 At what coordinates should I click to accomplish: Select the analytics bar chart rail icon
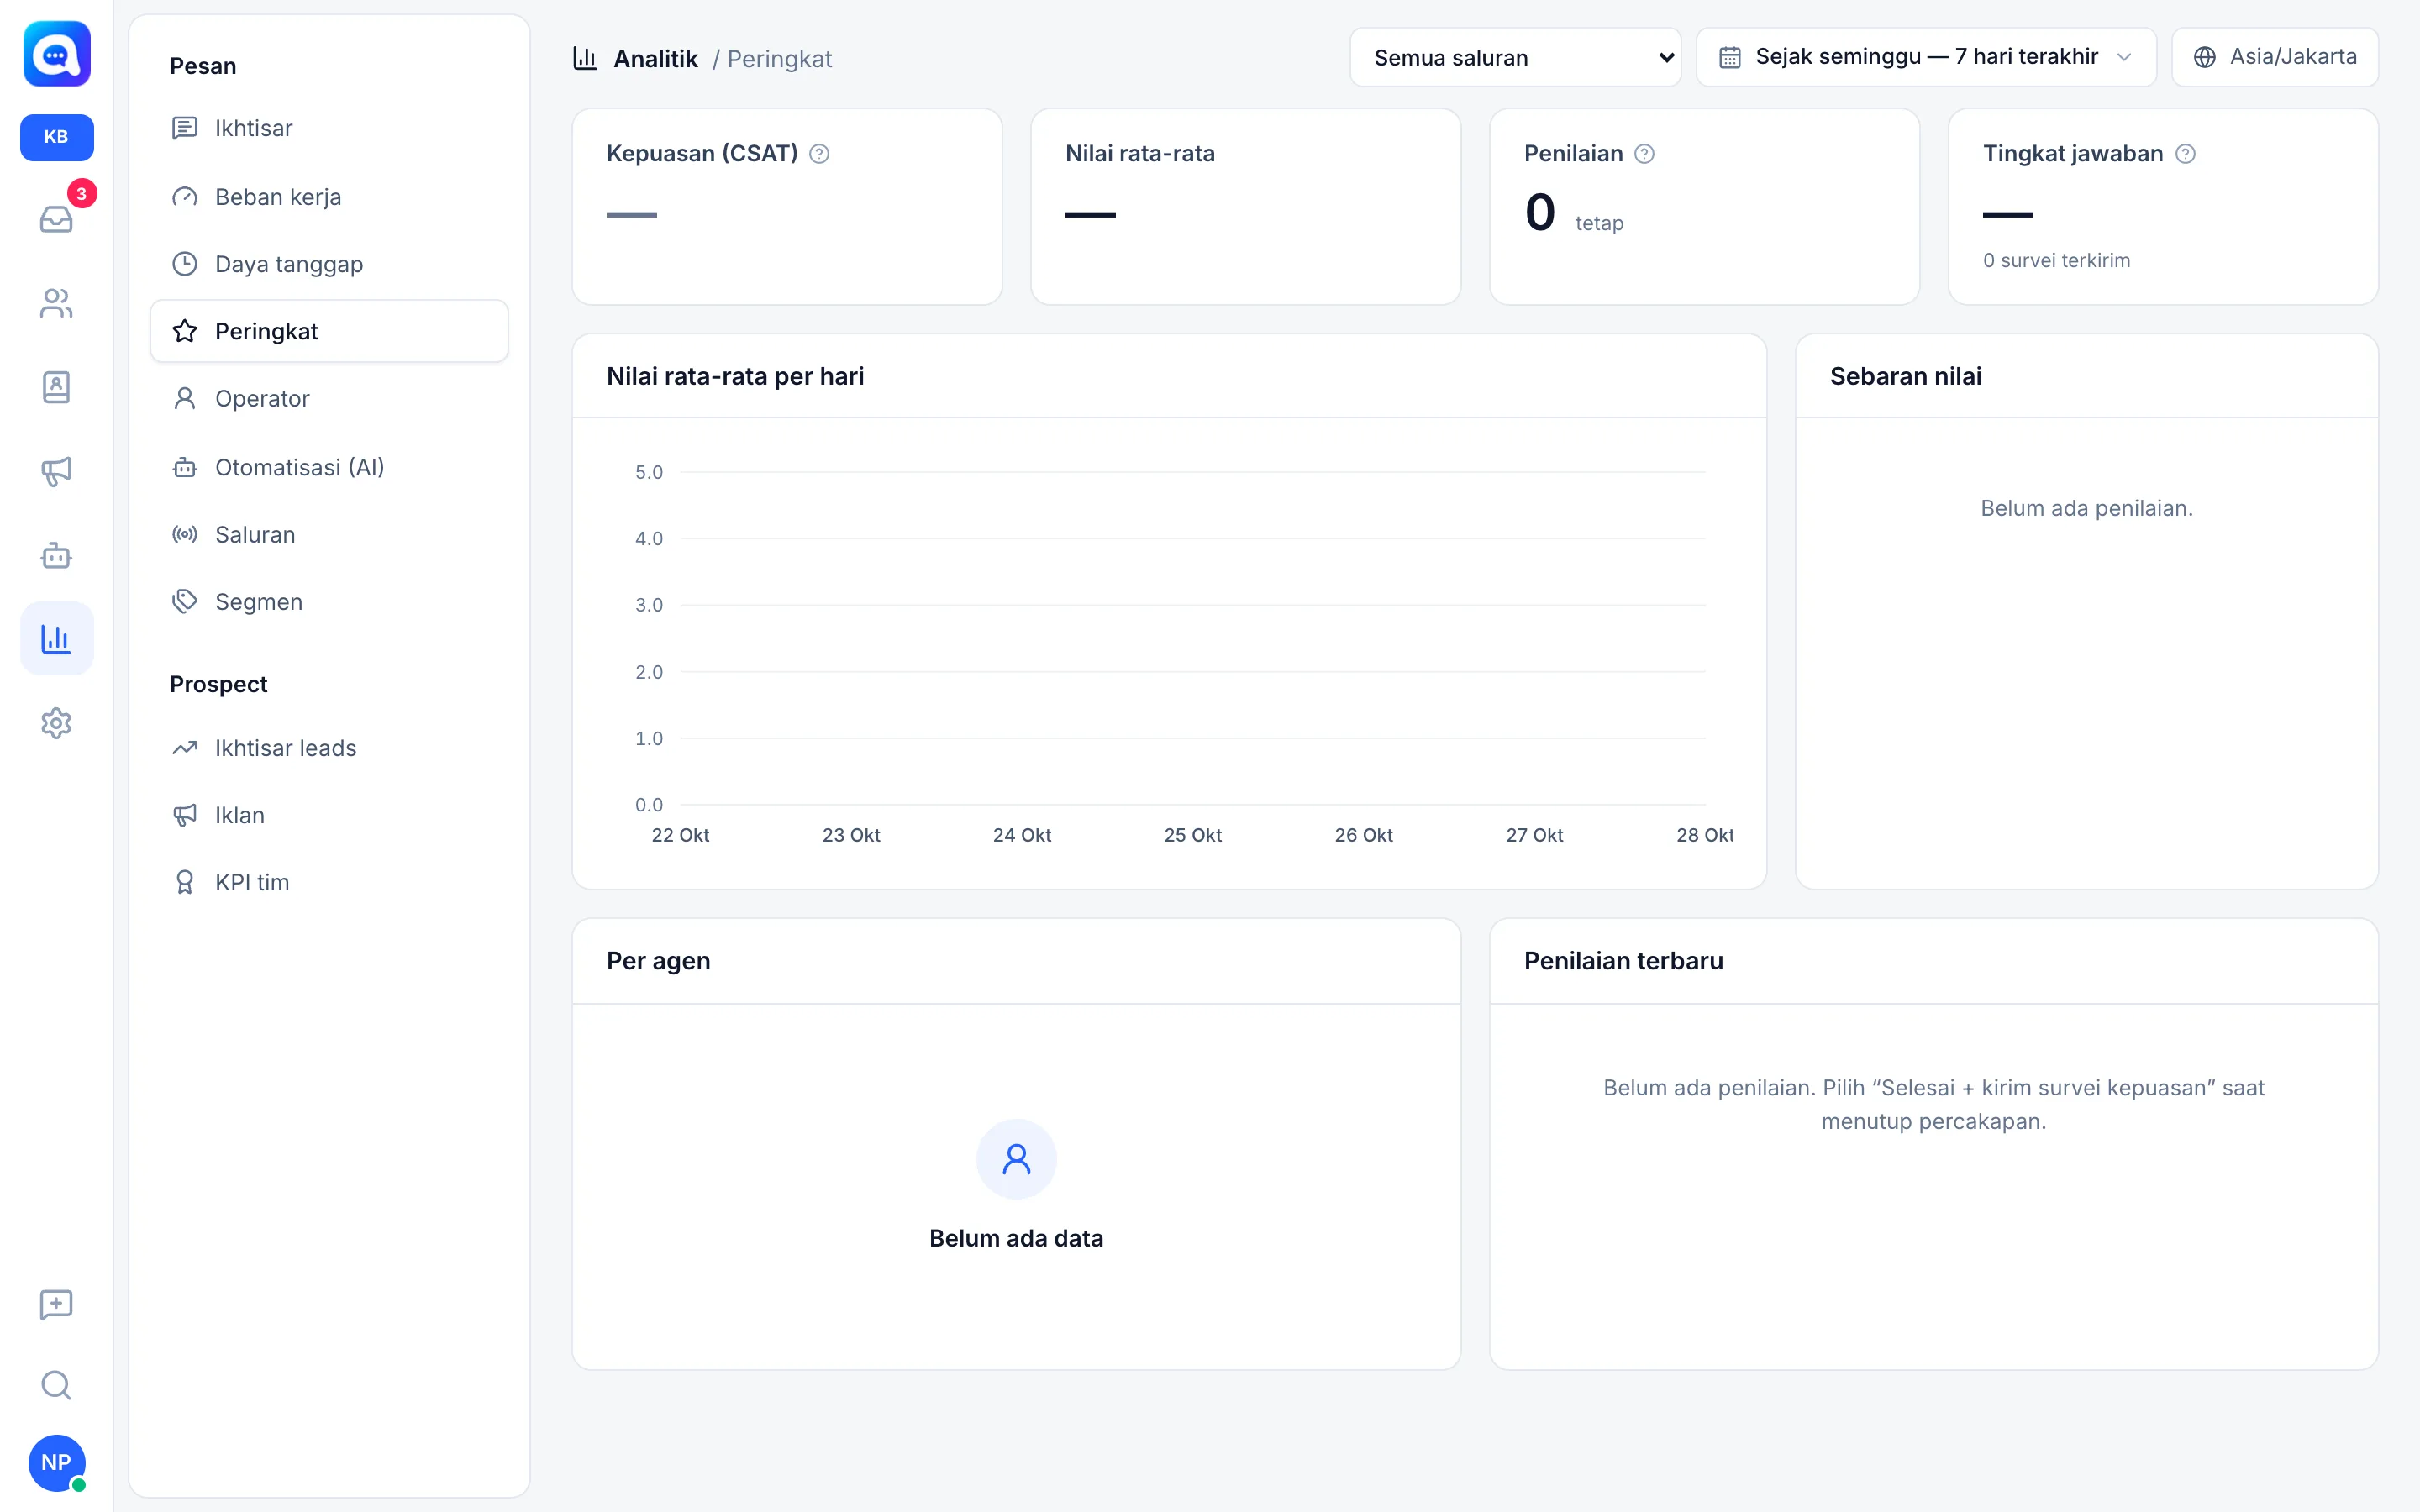click(57, 638)
